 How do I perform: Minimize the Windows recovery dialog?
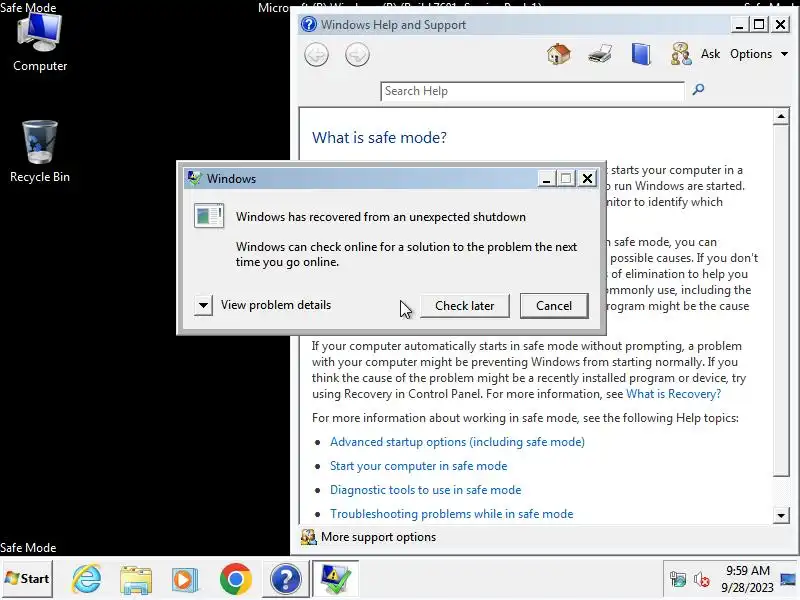click(546, 178)
